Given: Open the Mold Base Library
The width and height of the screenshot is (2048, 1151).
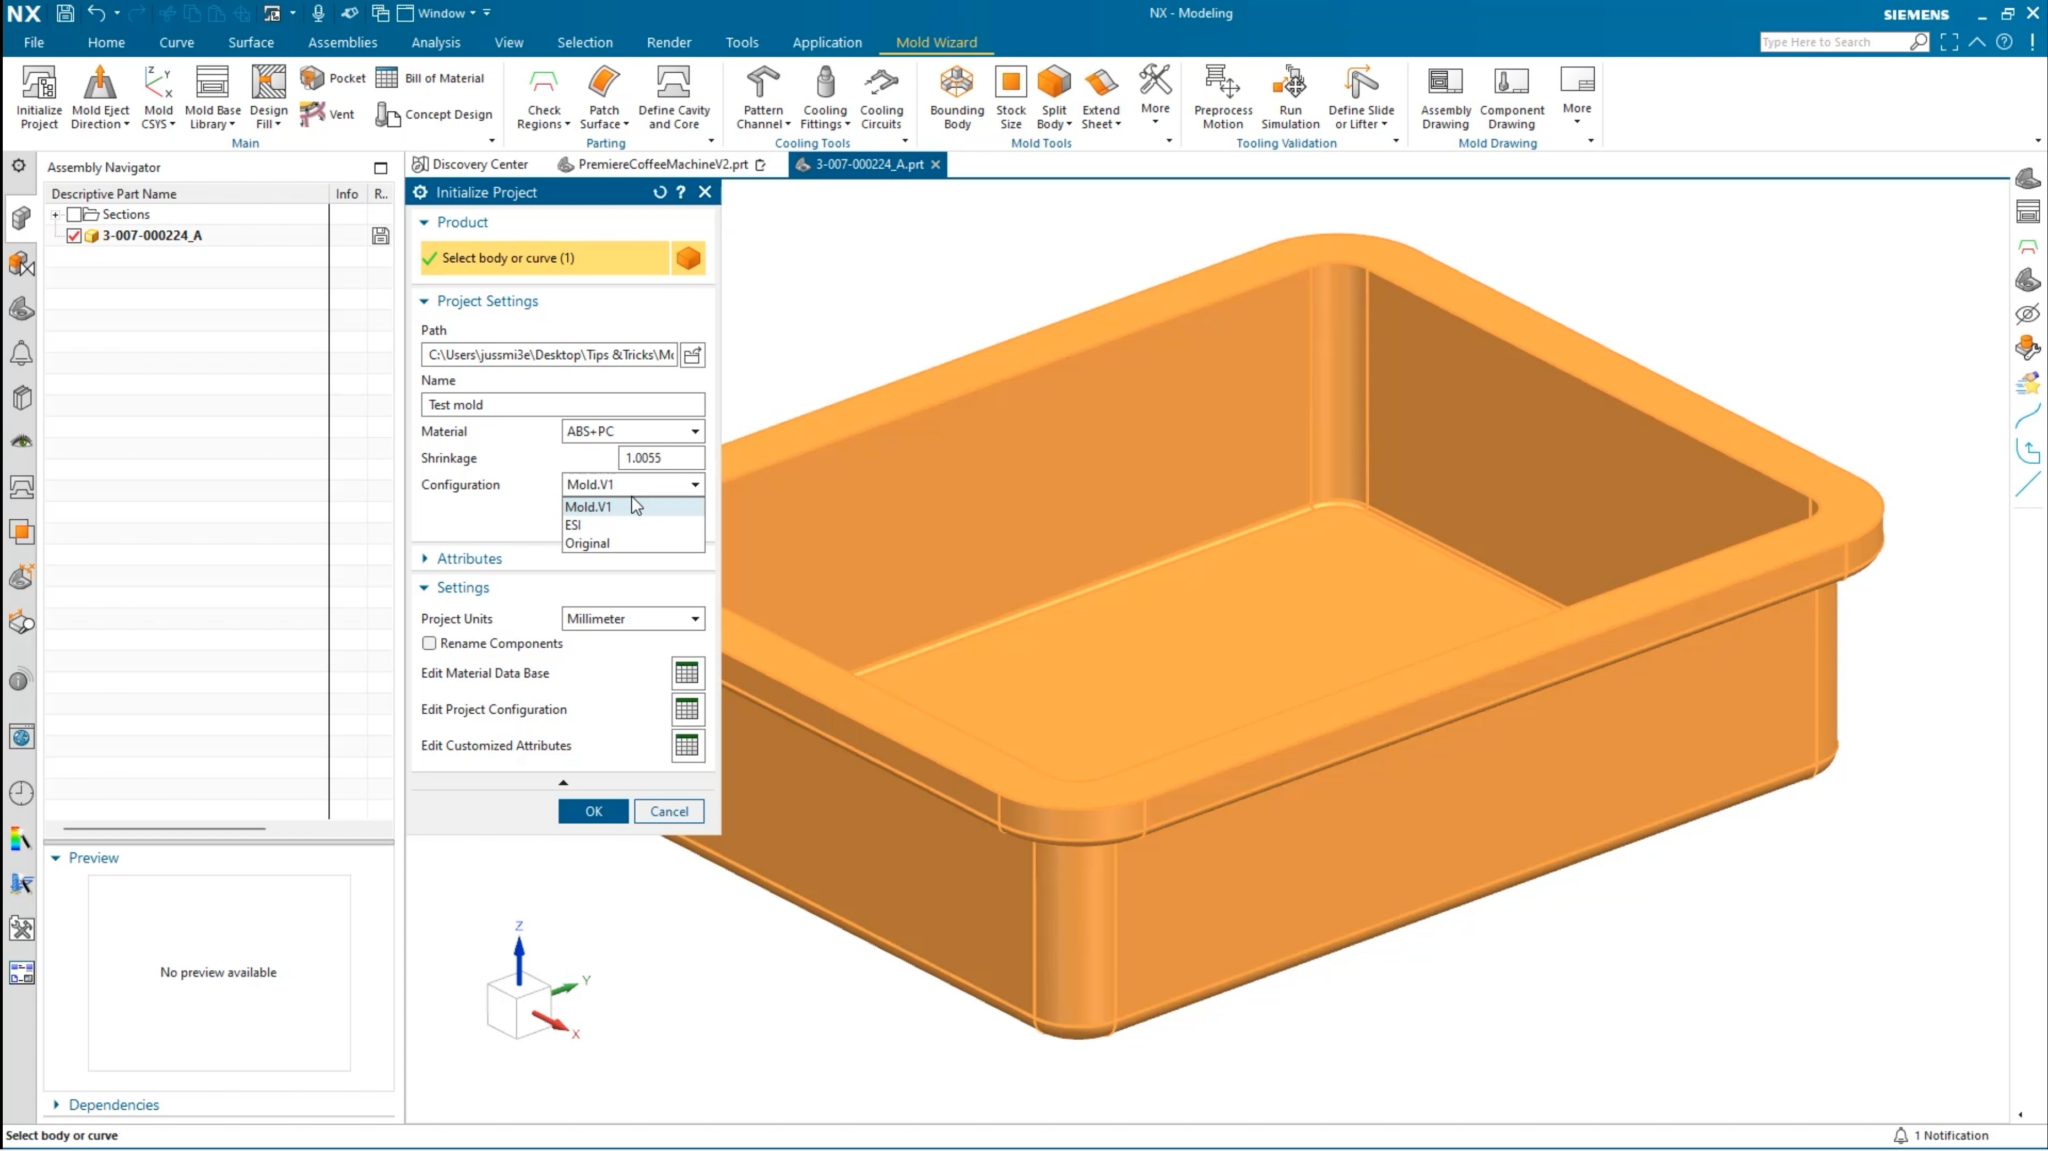Looking at the screenshot, I should (212, 95).
